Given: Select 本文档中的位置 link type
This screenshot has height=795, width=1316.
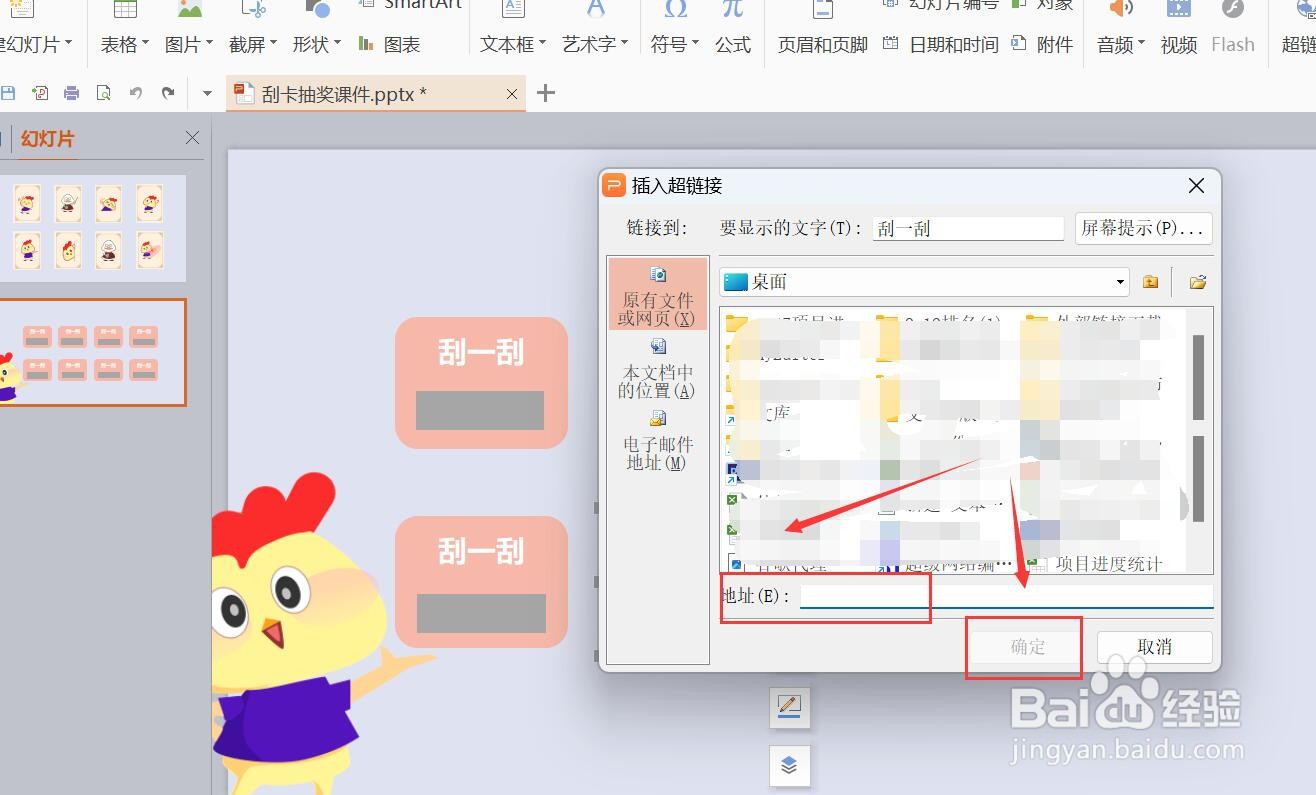Looking at the screenshot, I should tap(658, 368).
